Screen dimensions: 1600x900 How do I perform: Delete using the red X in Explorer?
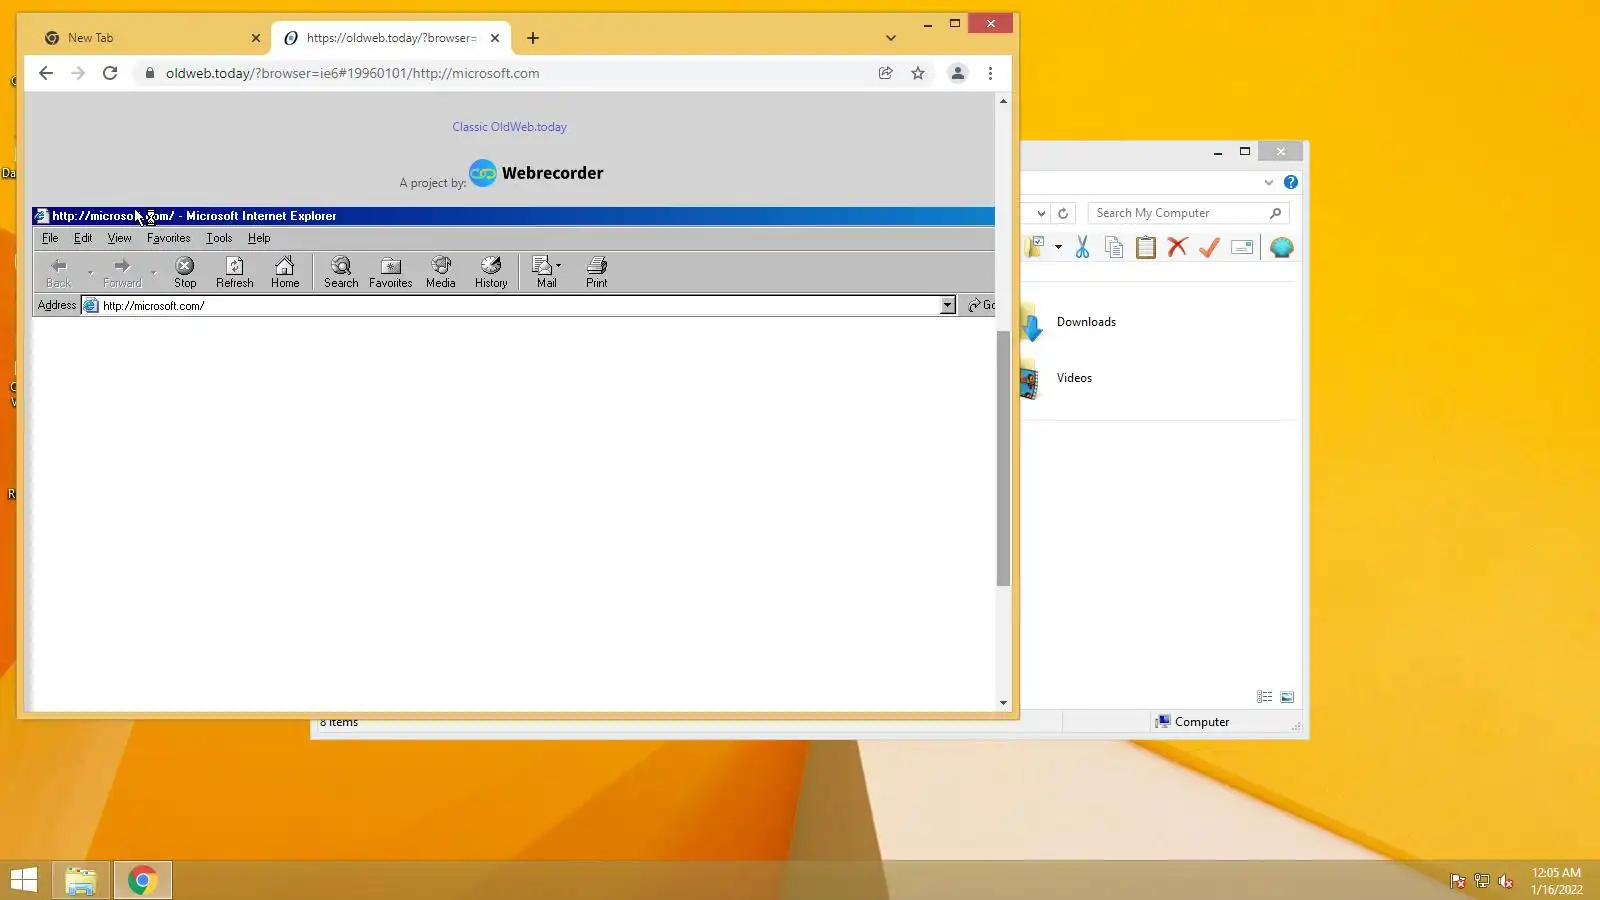coord(1177,247)
